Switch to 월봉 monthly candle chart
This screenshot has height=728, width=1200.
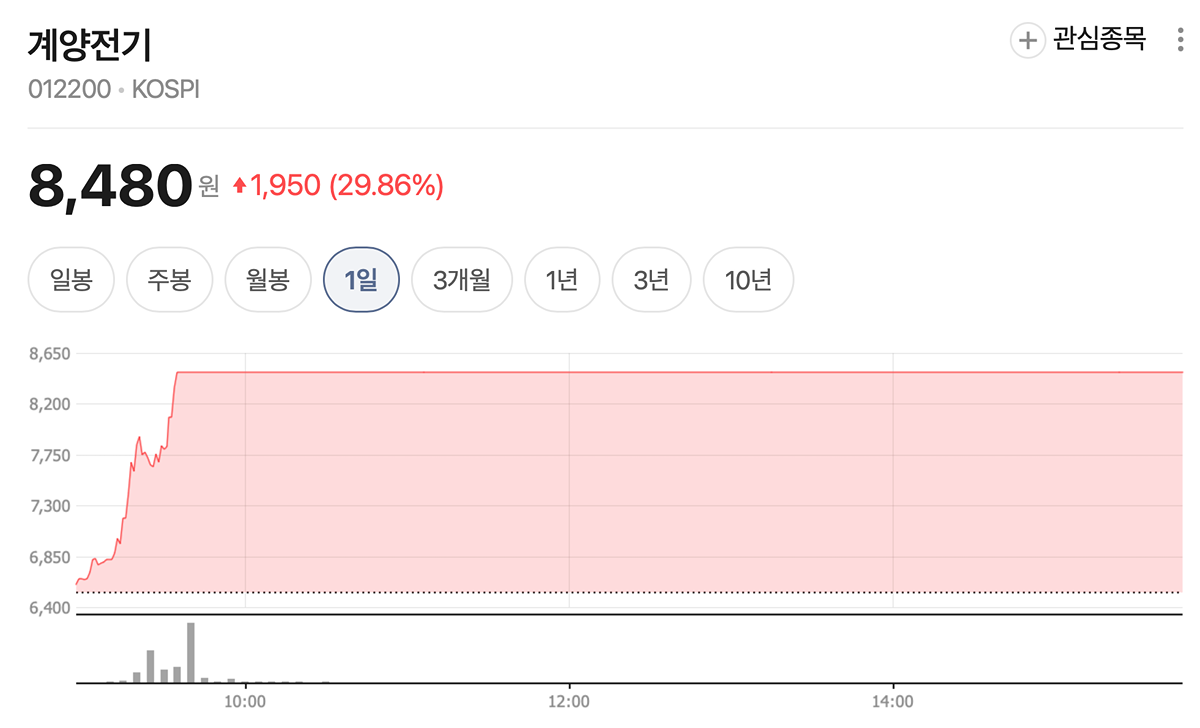click(x=268, y=280)
